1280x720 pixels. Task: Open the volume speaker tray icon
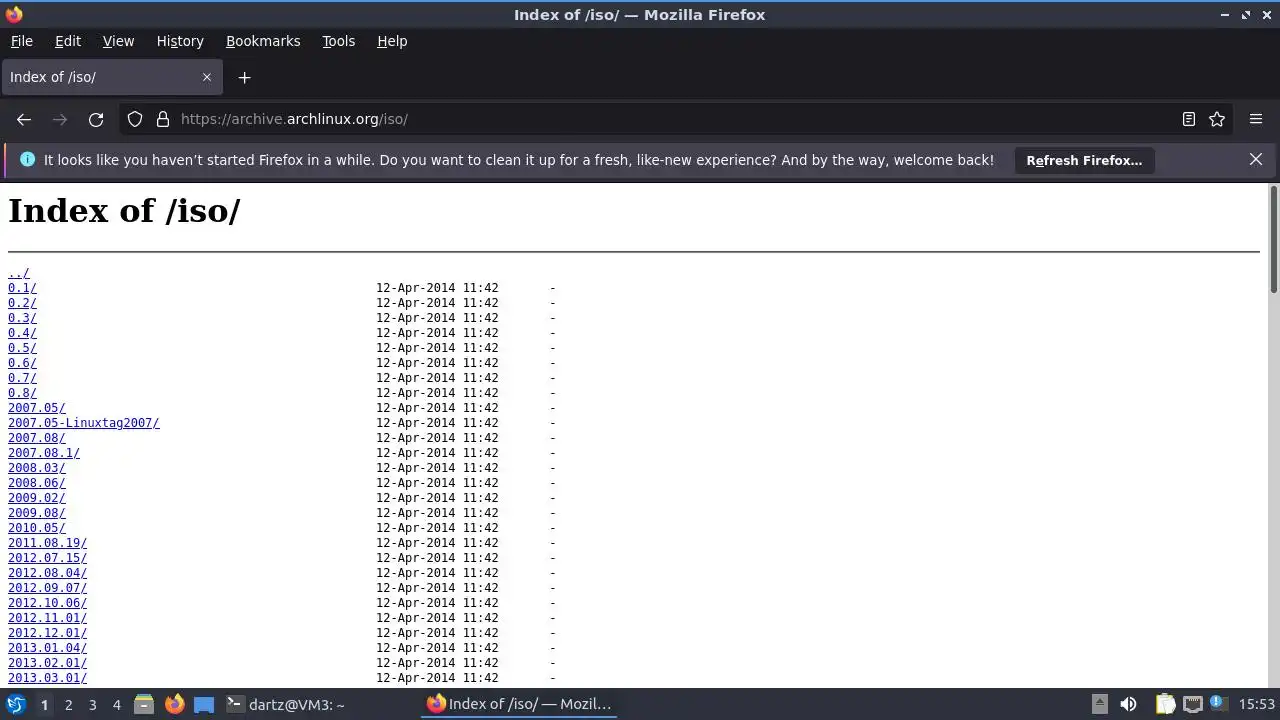(x=1128, y=704)
